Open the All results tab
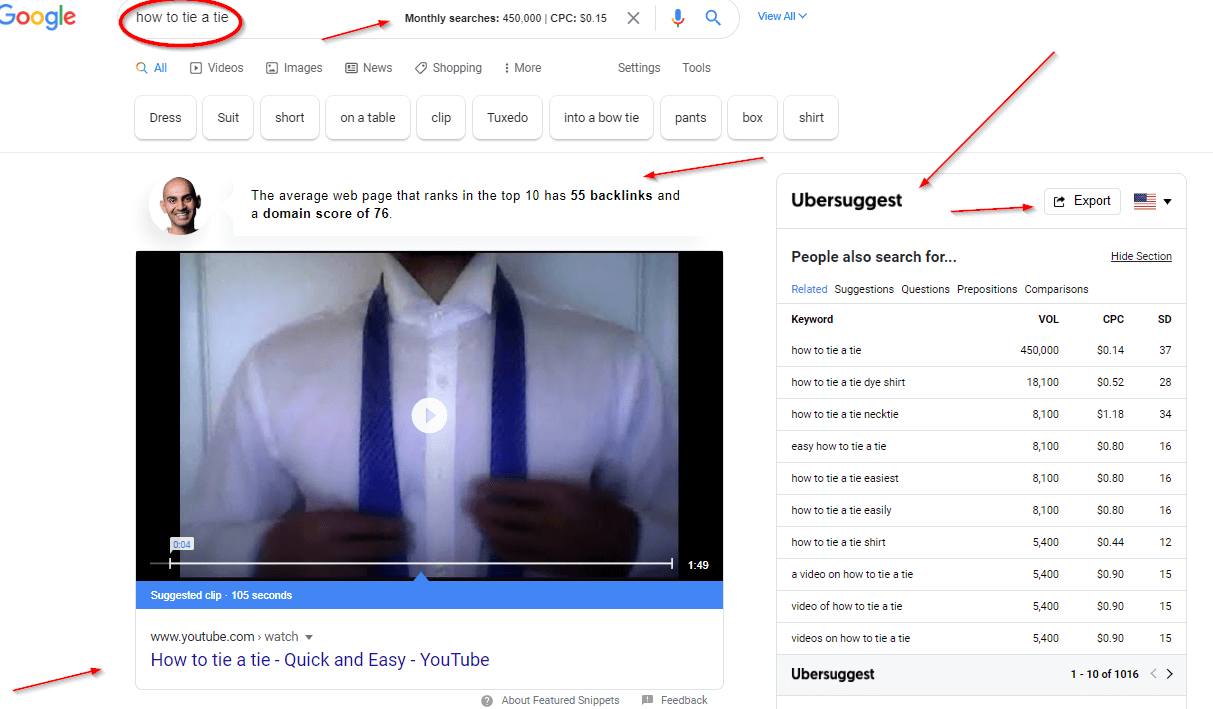The width and height of the screenshot is (1213, 709). [x=152, y=68]
